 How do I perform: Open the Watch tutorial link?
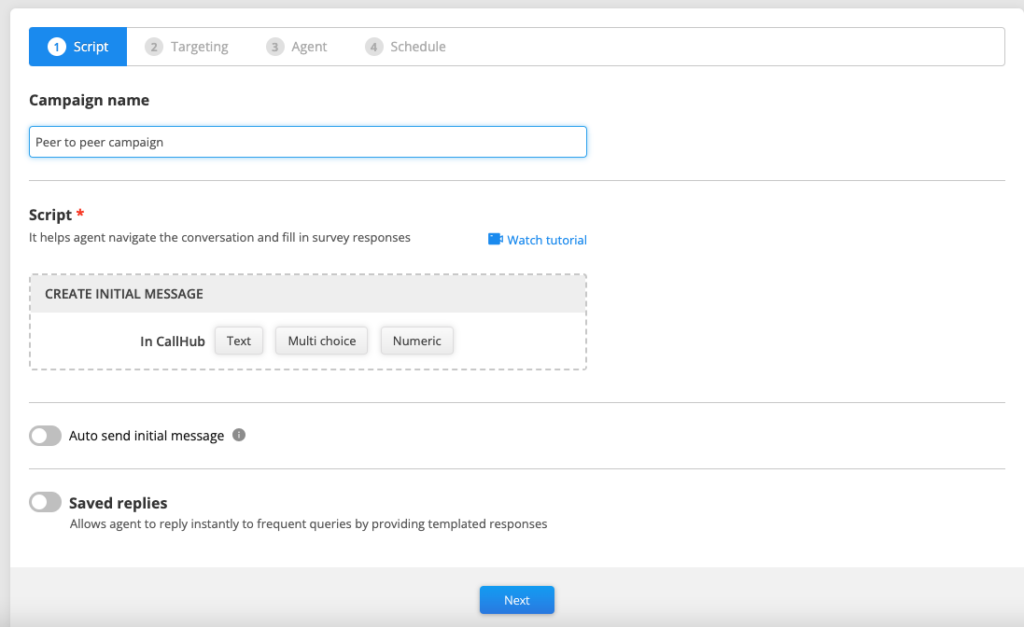pyautogui.click(x=537, y=240)
